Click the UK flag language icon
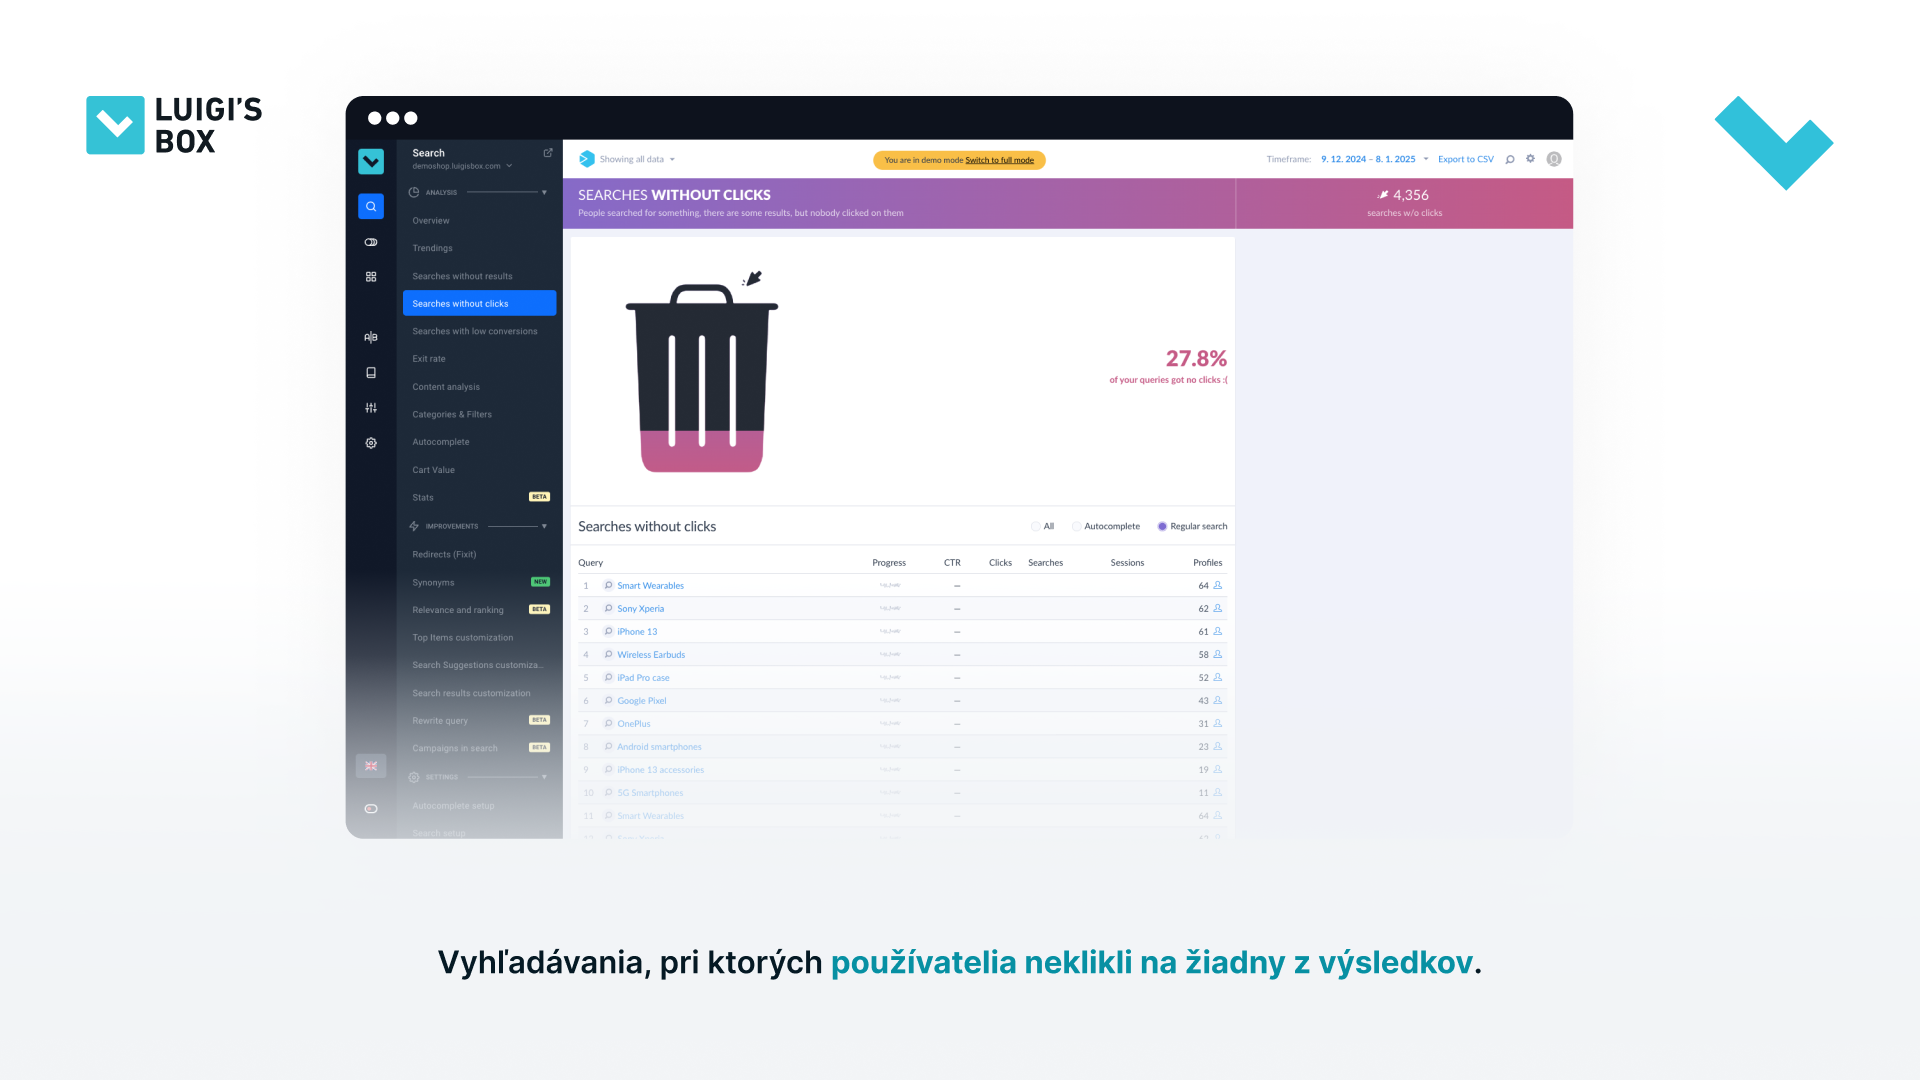1920x1080 pixels. (x=371, y=766)
